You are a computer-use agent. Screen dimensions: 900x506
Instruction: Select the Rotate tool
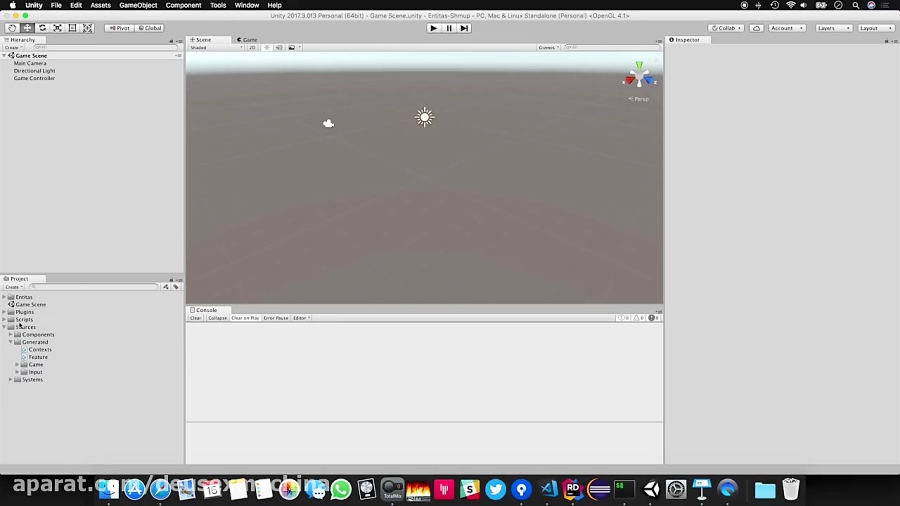[42, 28]
